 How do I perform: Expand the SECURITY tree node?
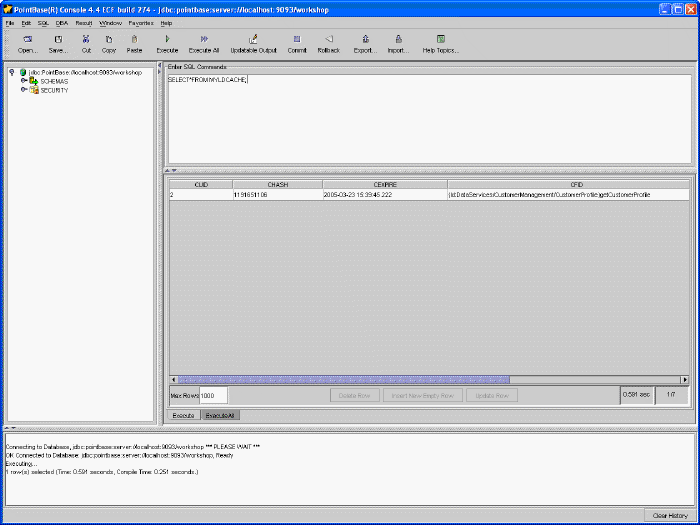(24, 90)
